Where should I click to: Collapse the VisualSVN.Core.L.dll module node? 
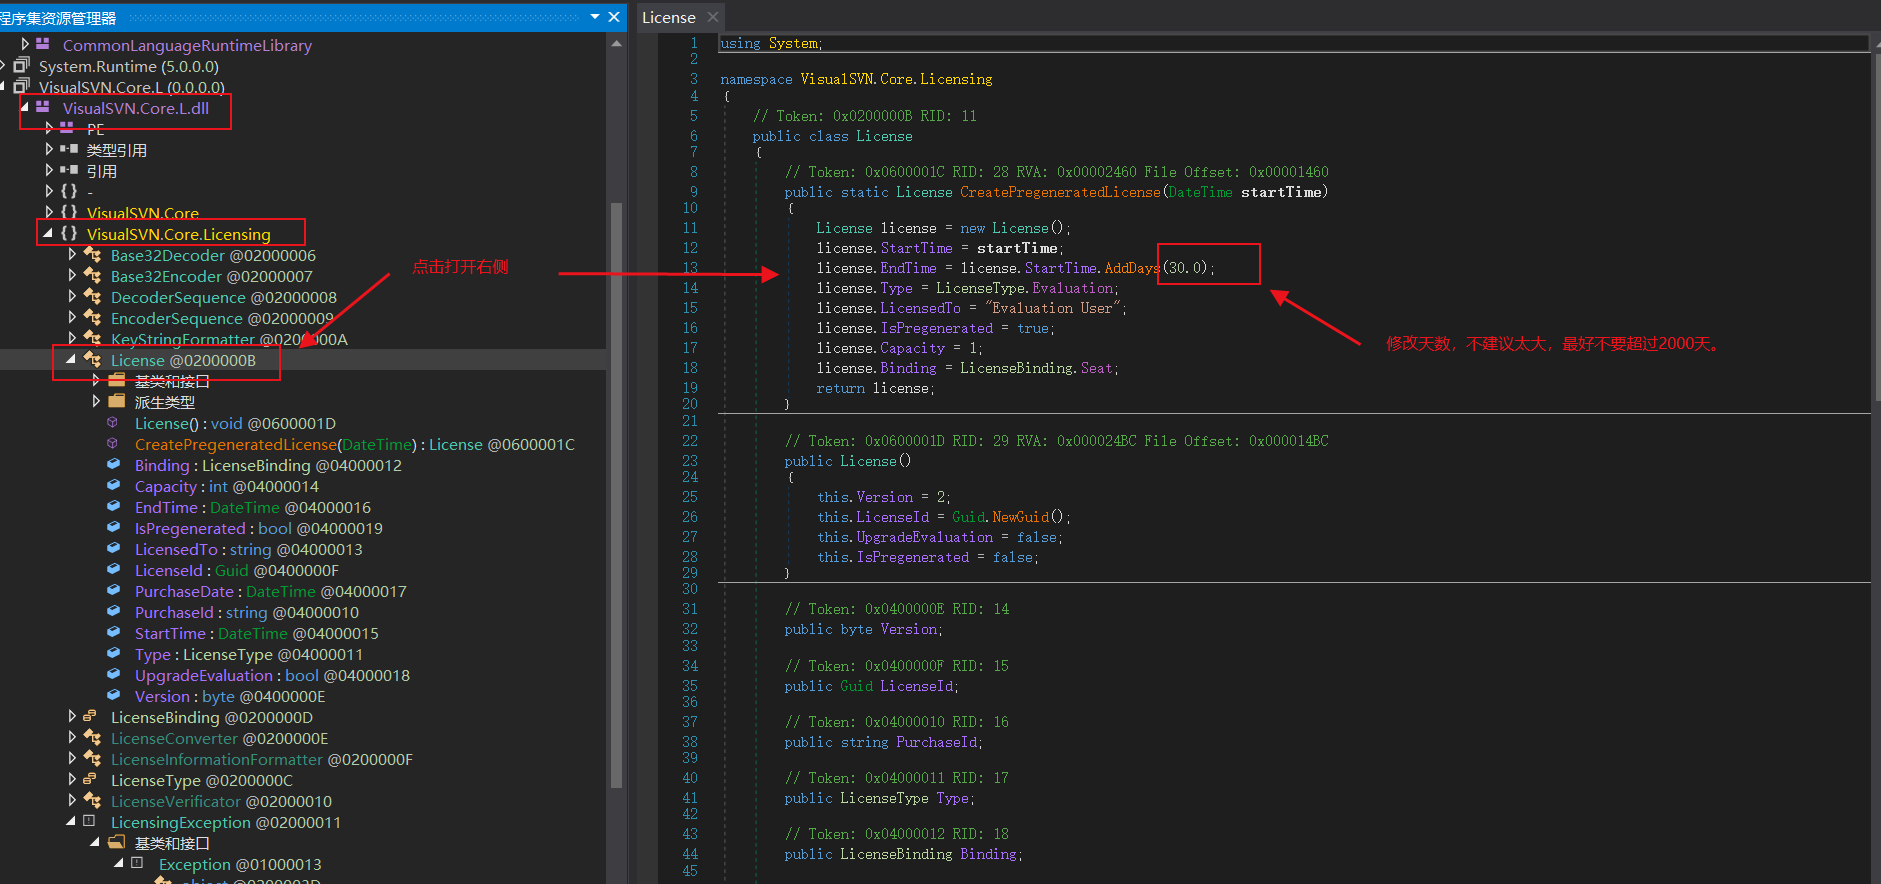(x=25, y=107)
